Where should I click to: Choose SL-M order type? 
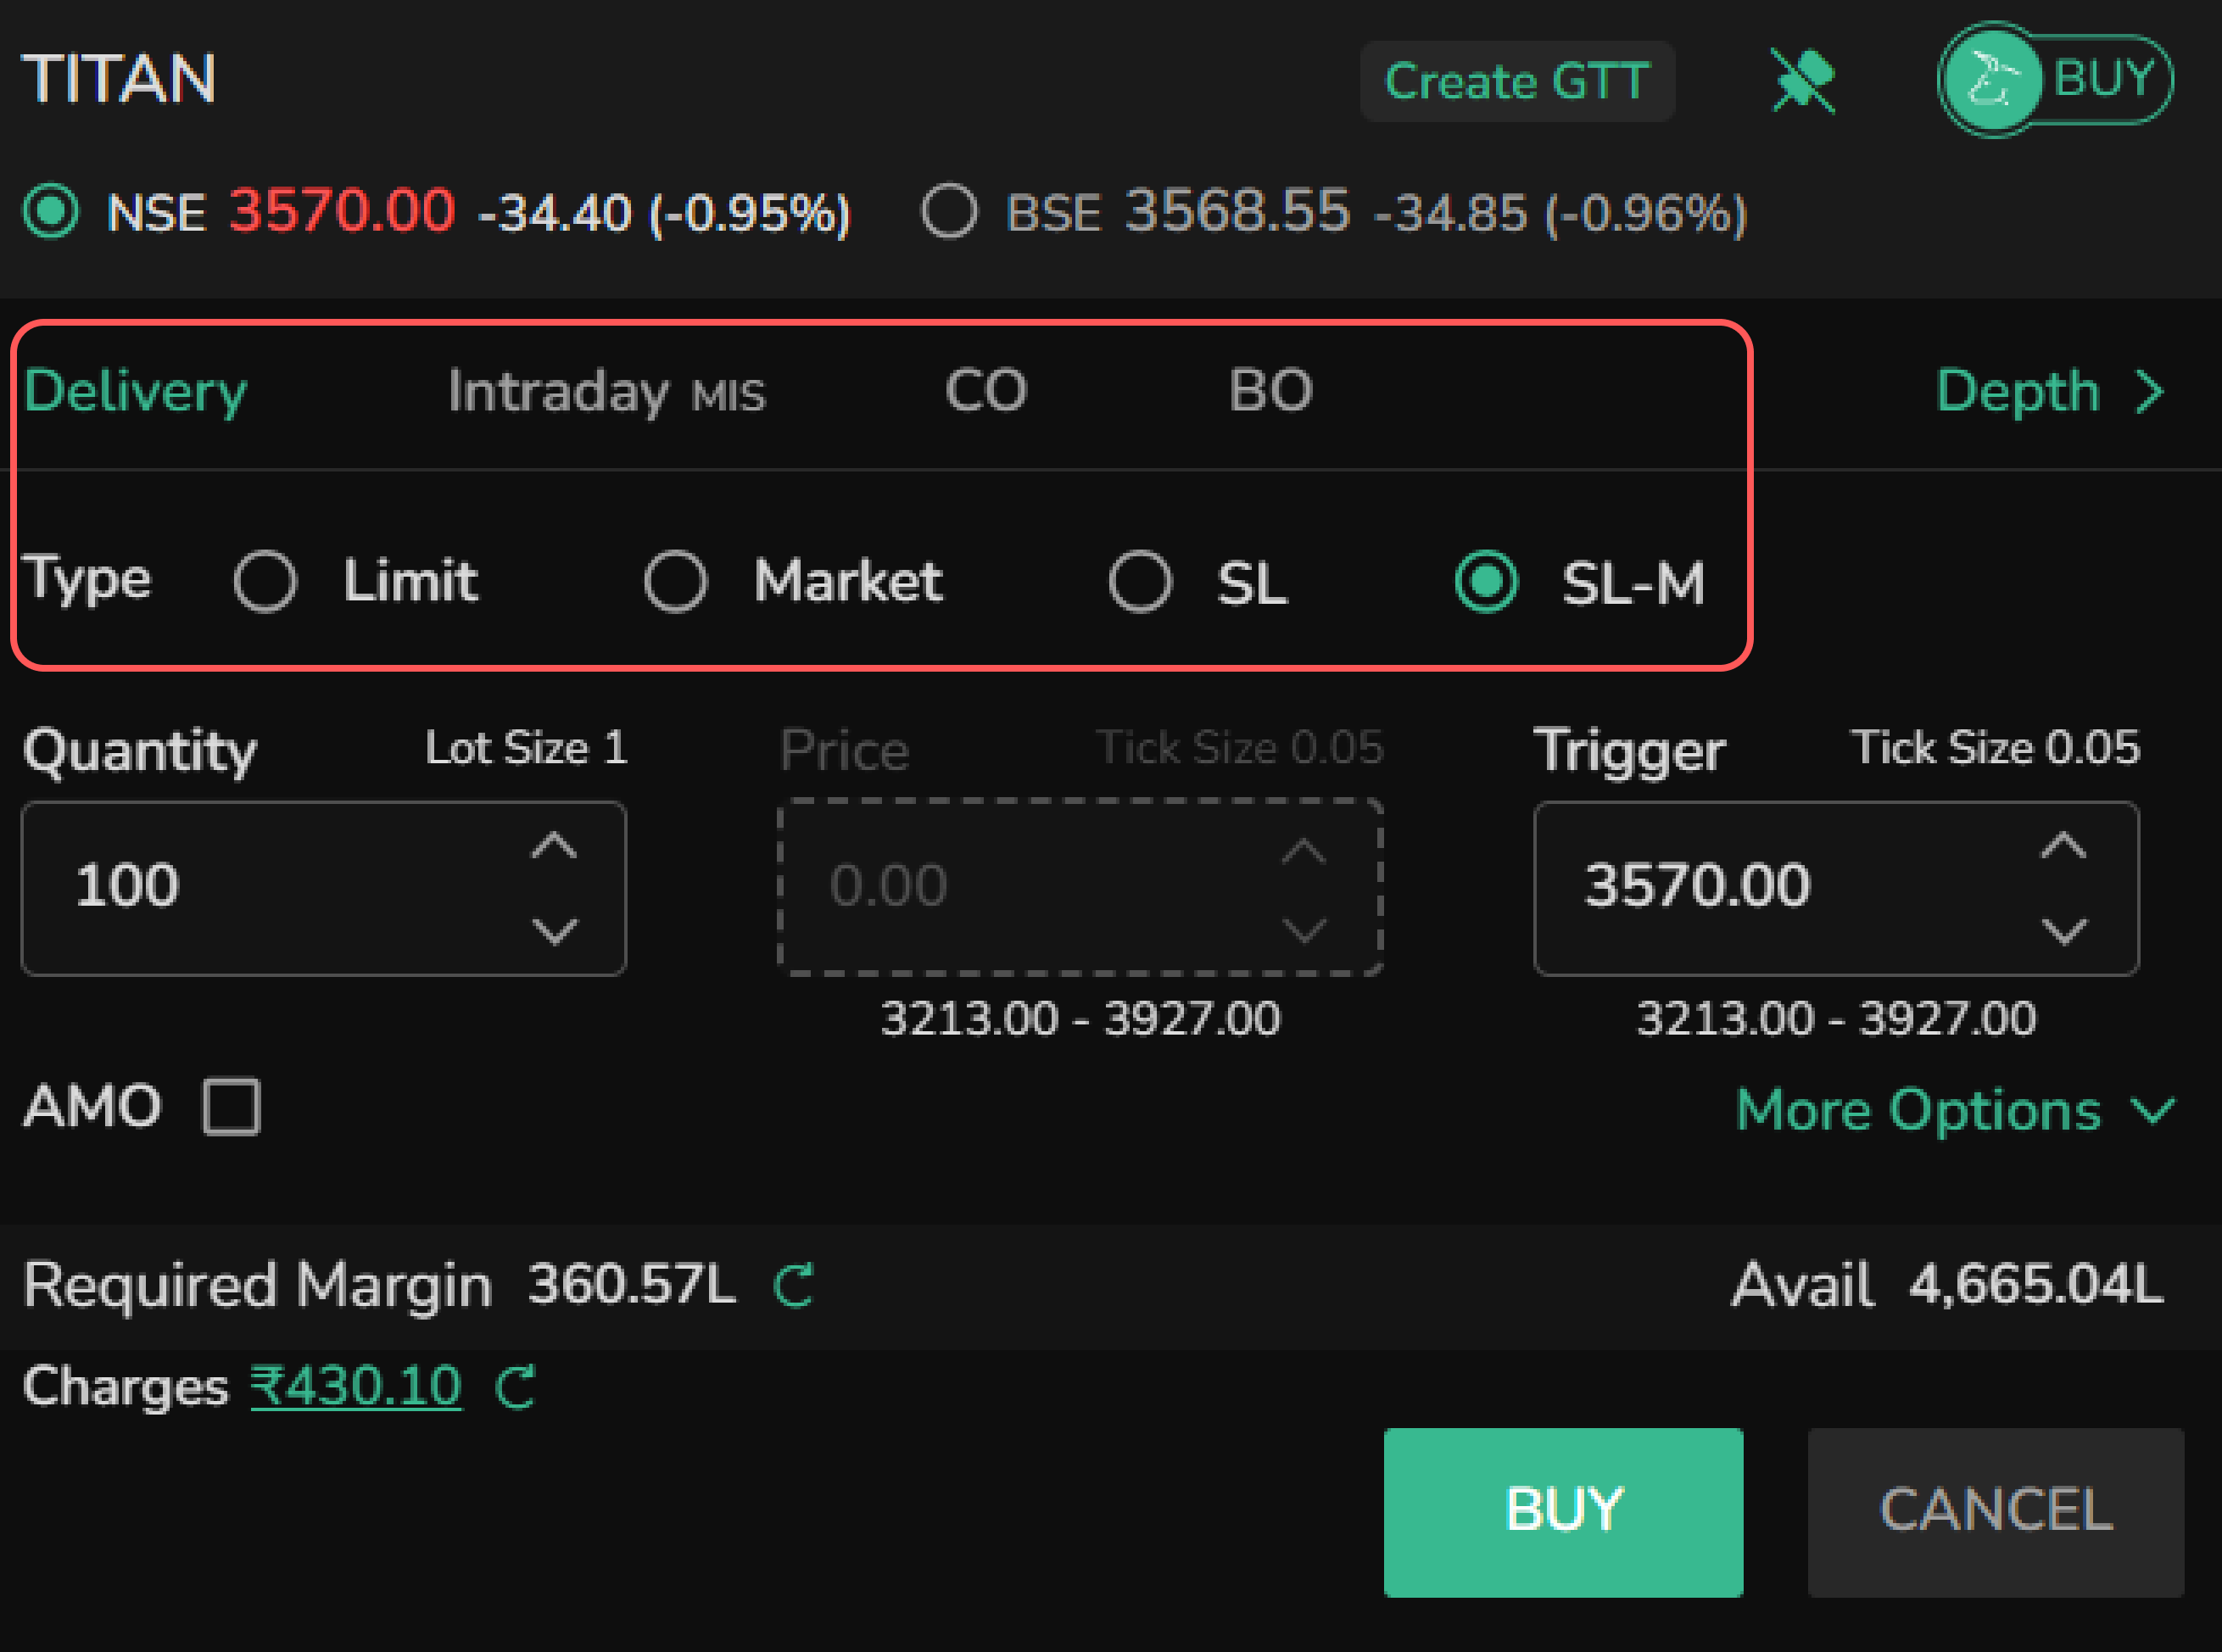1487,581
